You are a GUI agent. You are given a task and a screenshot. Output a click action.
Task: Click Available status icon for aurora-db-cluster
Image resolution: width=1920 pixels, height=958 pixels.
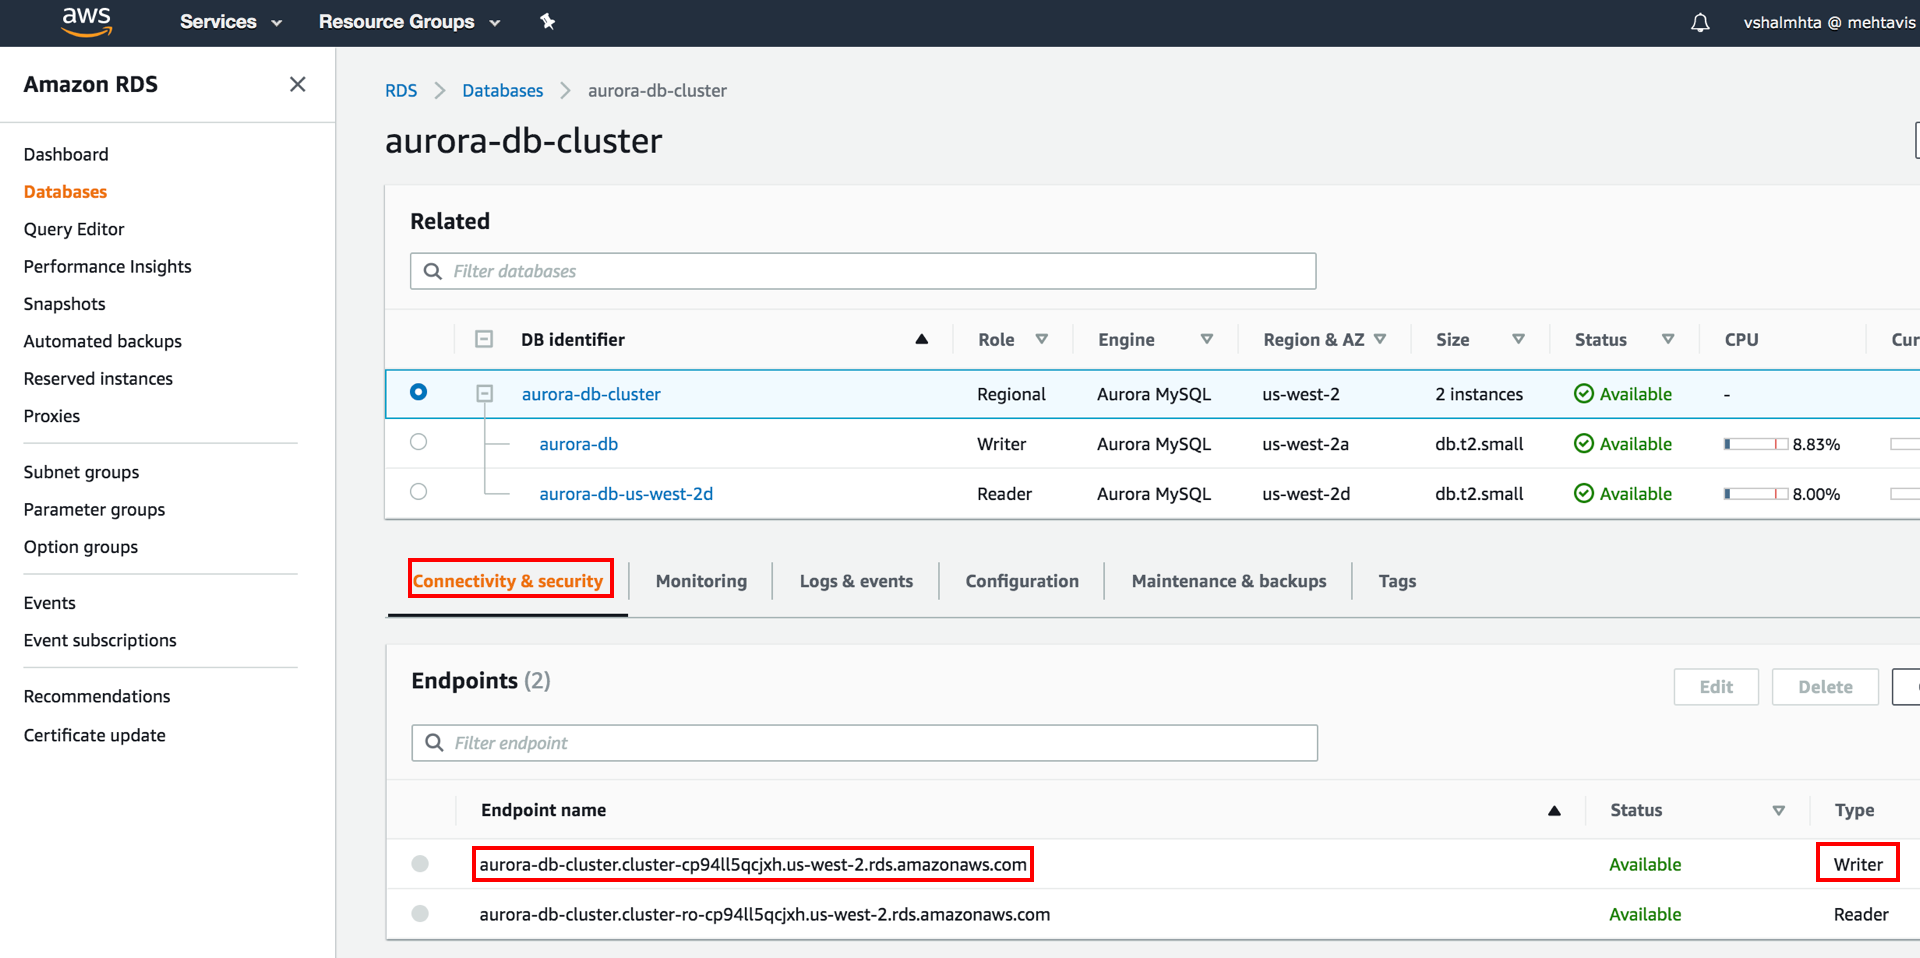(1584, 394)
